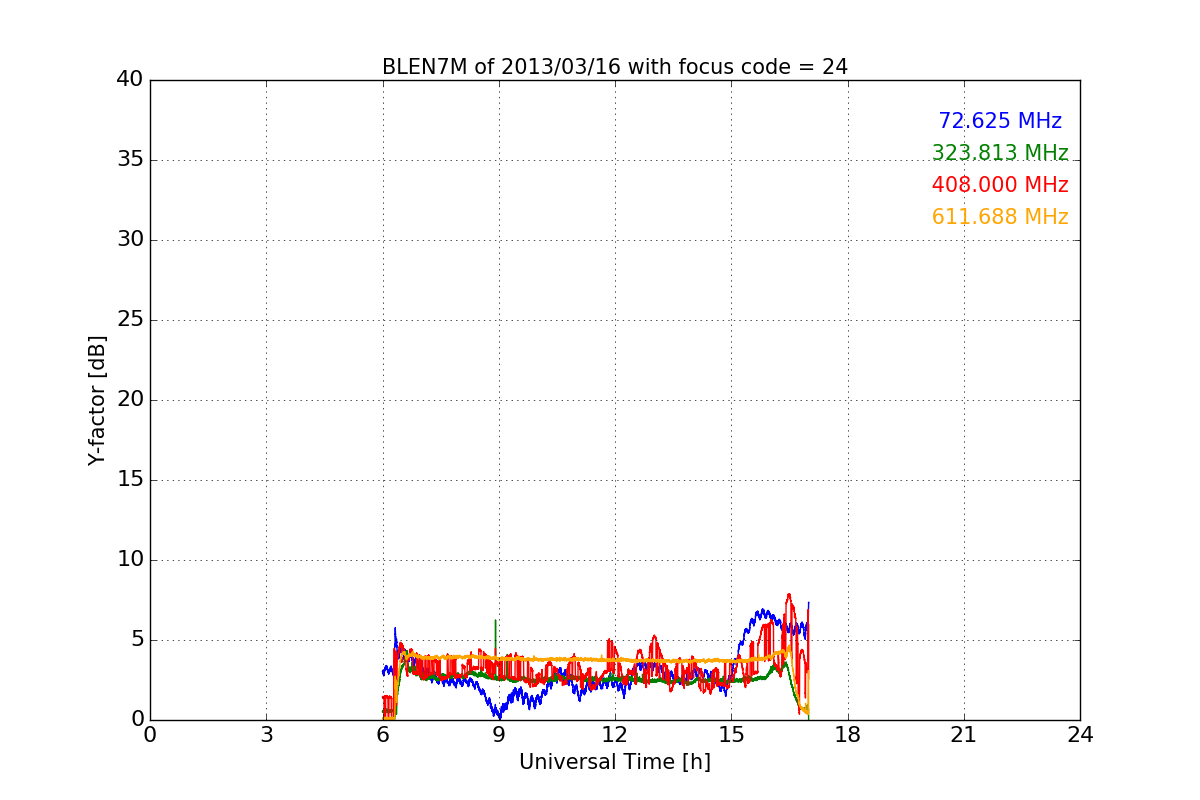This screenshot has height=800, width=1200.
Task: Click the 'Universal Time [h]' axis label
Action: point(614,762)
